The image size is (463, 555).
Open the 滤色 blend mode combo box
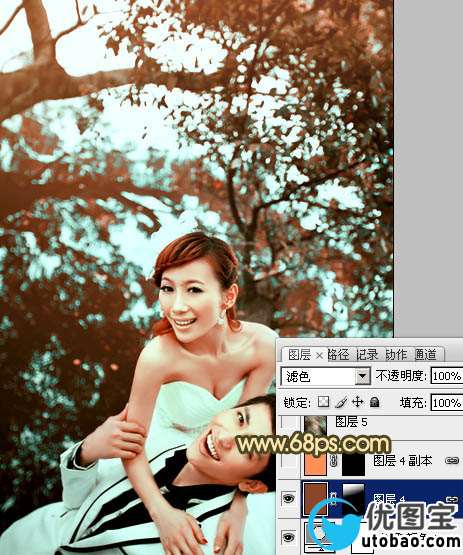point(325,376)
